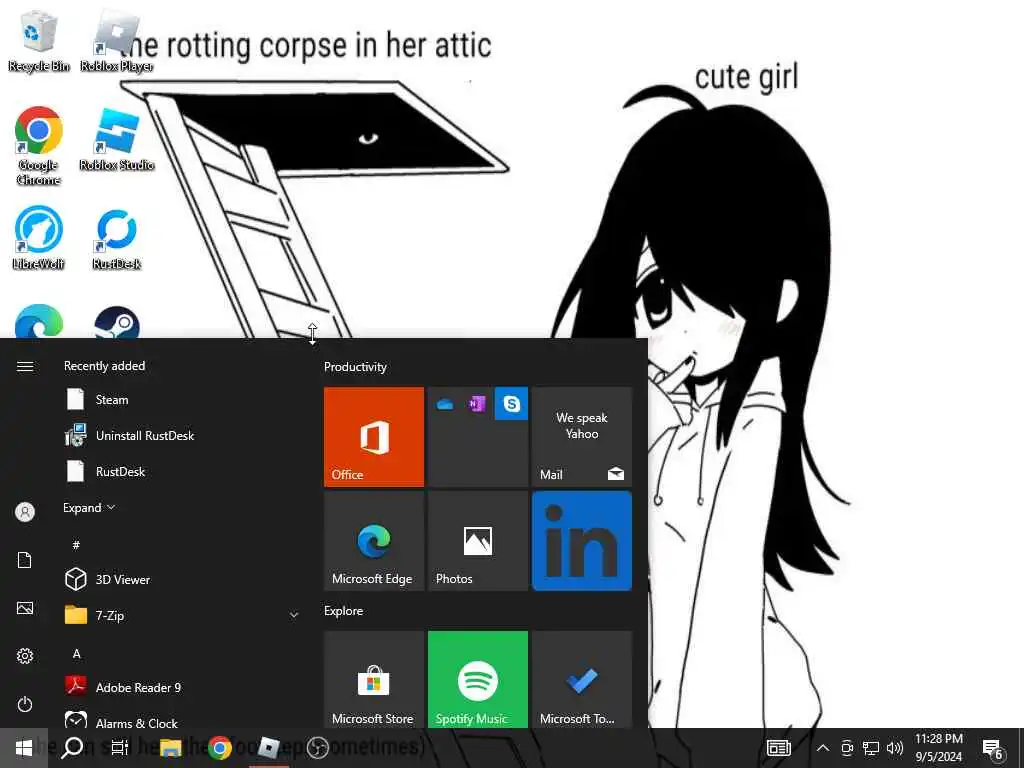This screenshot has height=768, width=1024.
Task: Open network status tray icon
Action: [871, 748]
